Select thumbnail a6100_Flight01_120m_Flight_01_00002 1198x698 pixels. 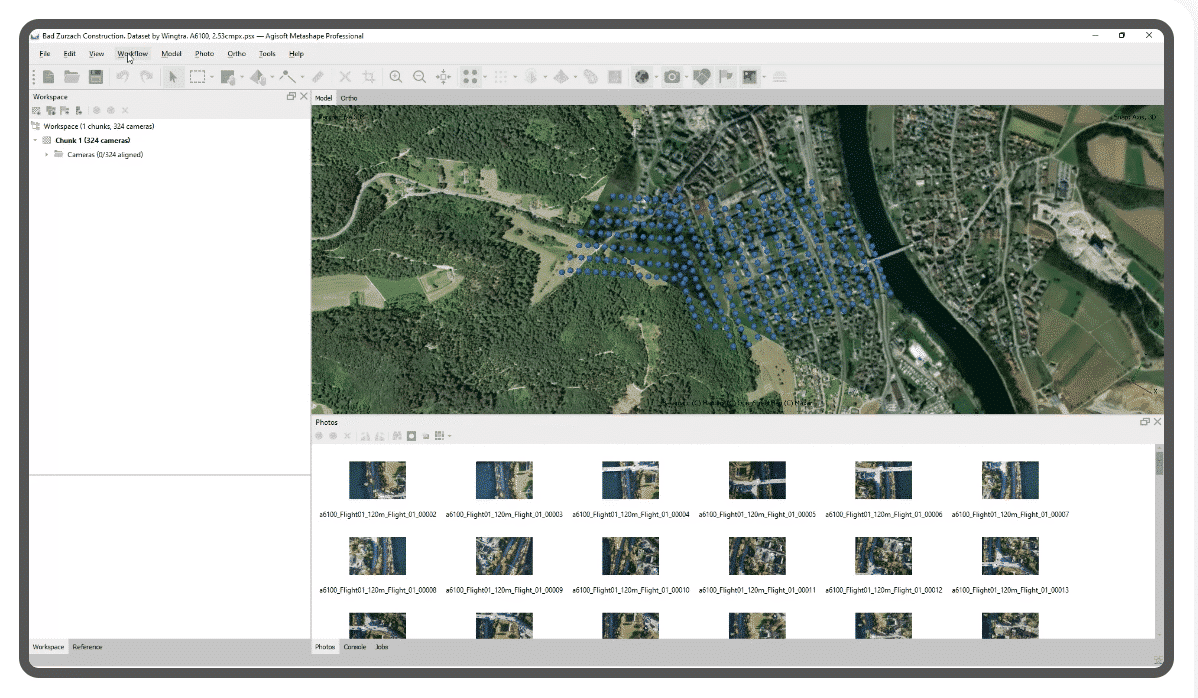(x=377, y=480)
